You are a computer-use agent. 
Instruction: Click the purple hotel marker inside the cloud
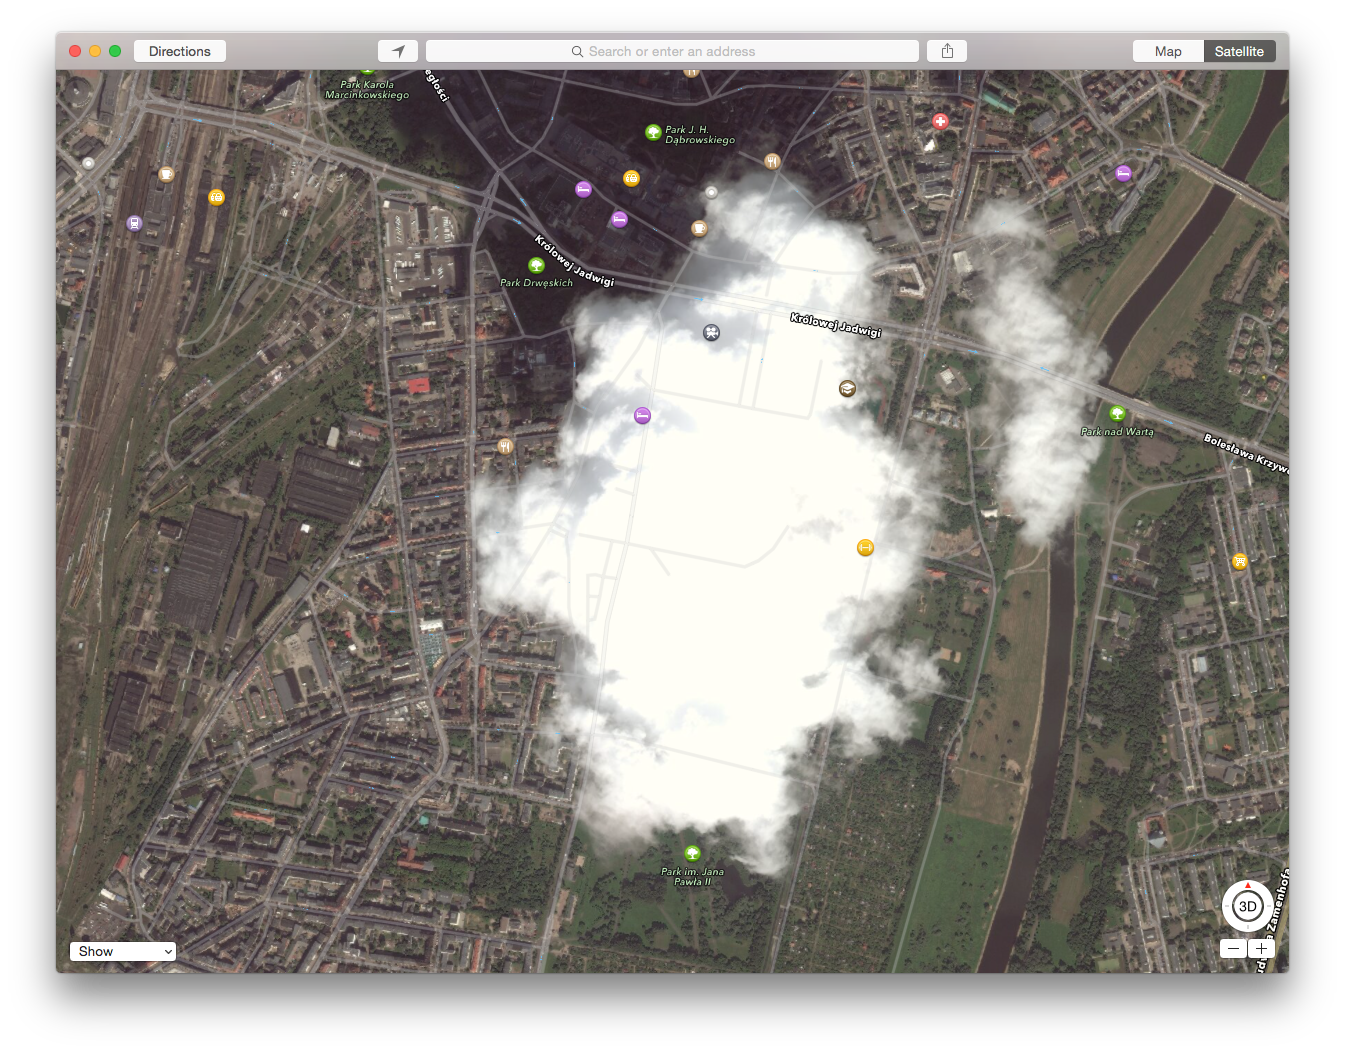[x=642, y=415]
